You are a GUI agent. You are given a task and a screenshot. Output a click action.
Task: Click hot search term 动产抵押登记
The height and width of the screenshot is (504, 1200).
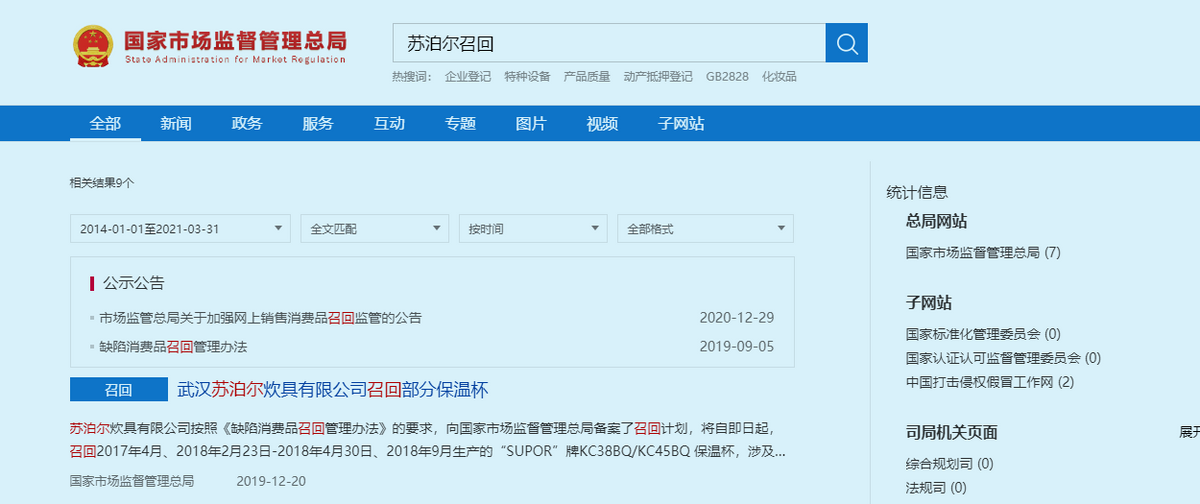658,77
